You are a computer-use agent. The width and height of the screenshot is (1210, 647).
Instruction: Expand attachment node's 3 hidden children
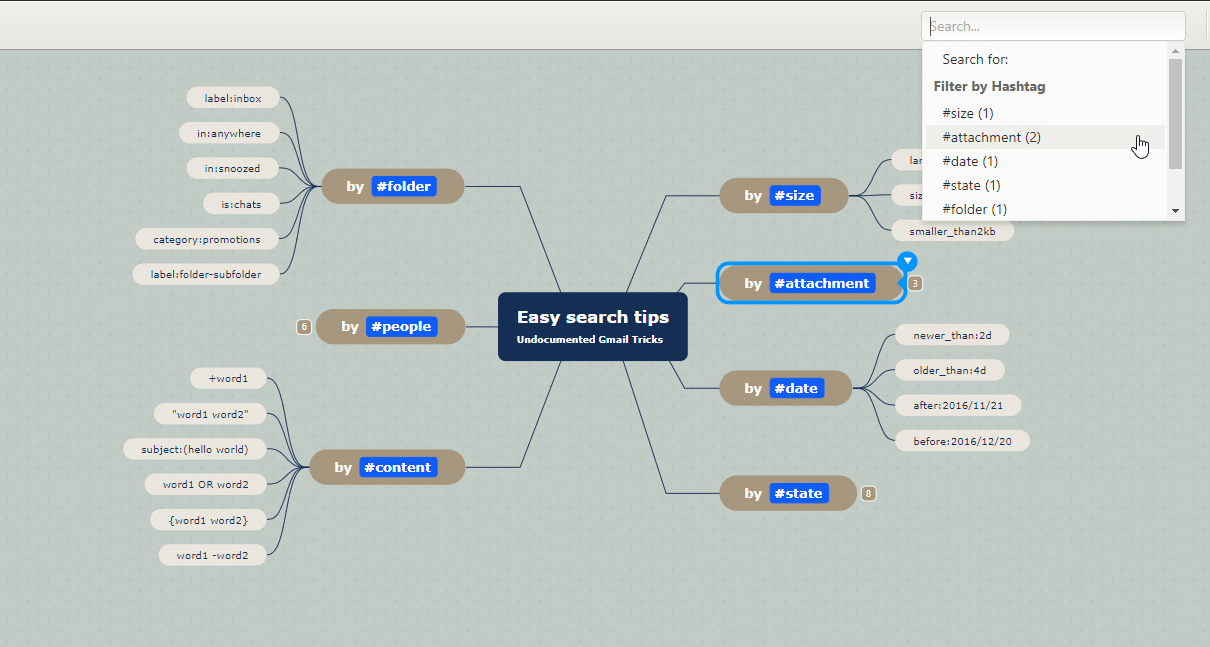[915, 284]
